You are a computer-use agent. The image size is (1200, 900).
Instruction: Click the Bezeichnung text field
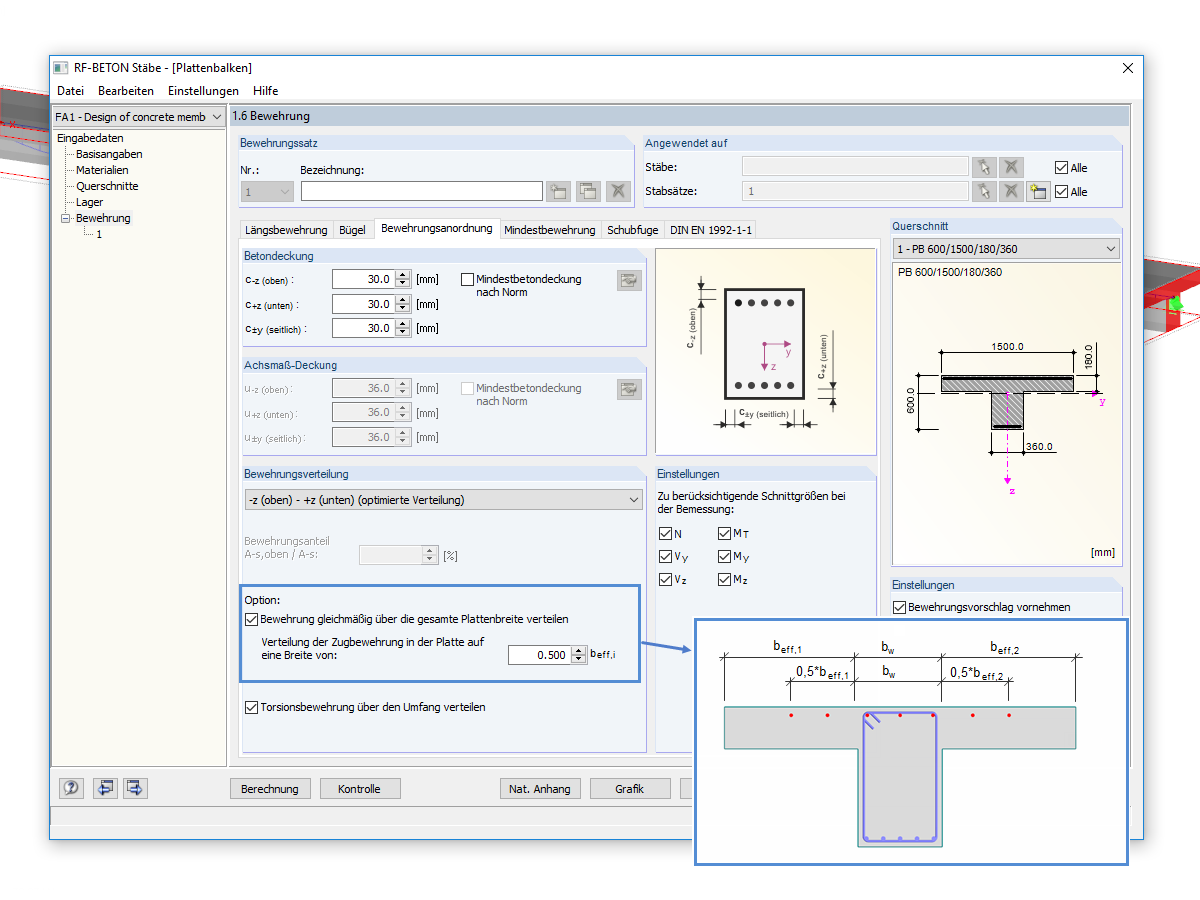422,191
